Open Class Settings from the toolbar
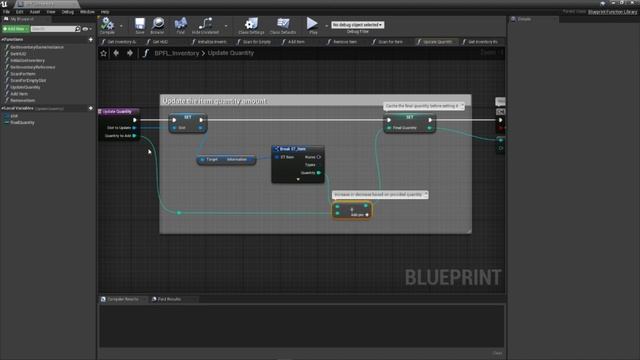 click(x=251, y=25)
